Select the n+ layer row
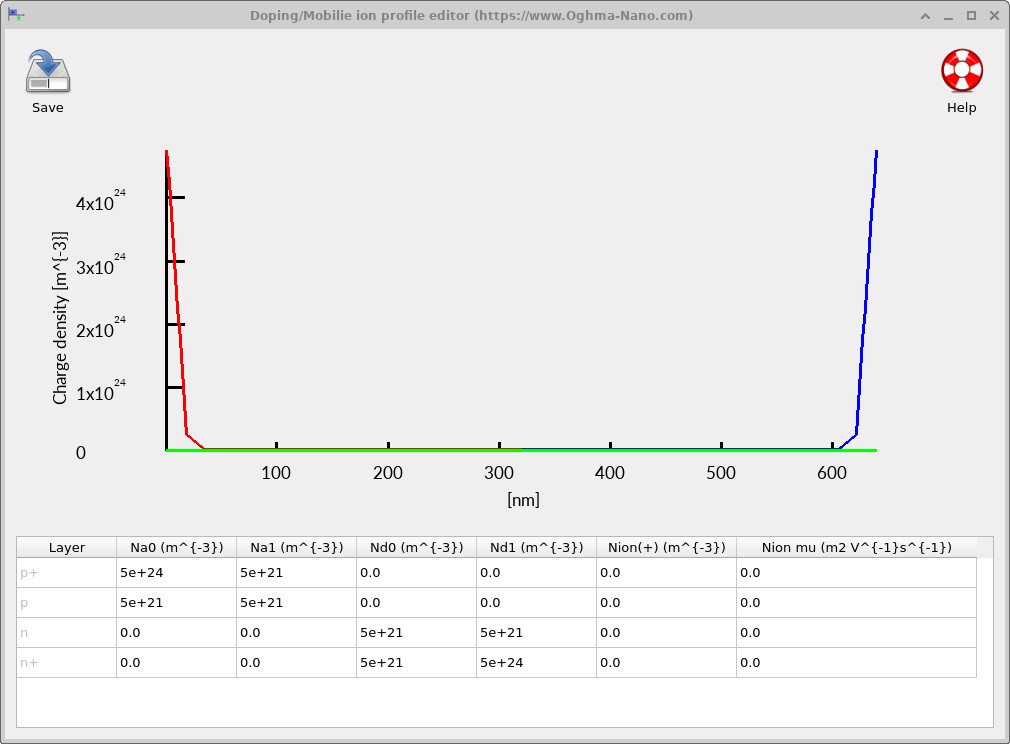This screenshot has height=744, width=1010. (65, 662)
